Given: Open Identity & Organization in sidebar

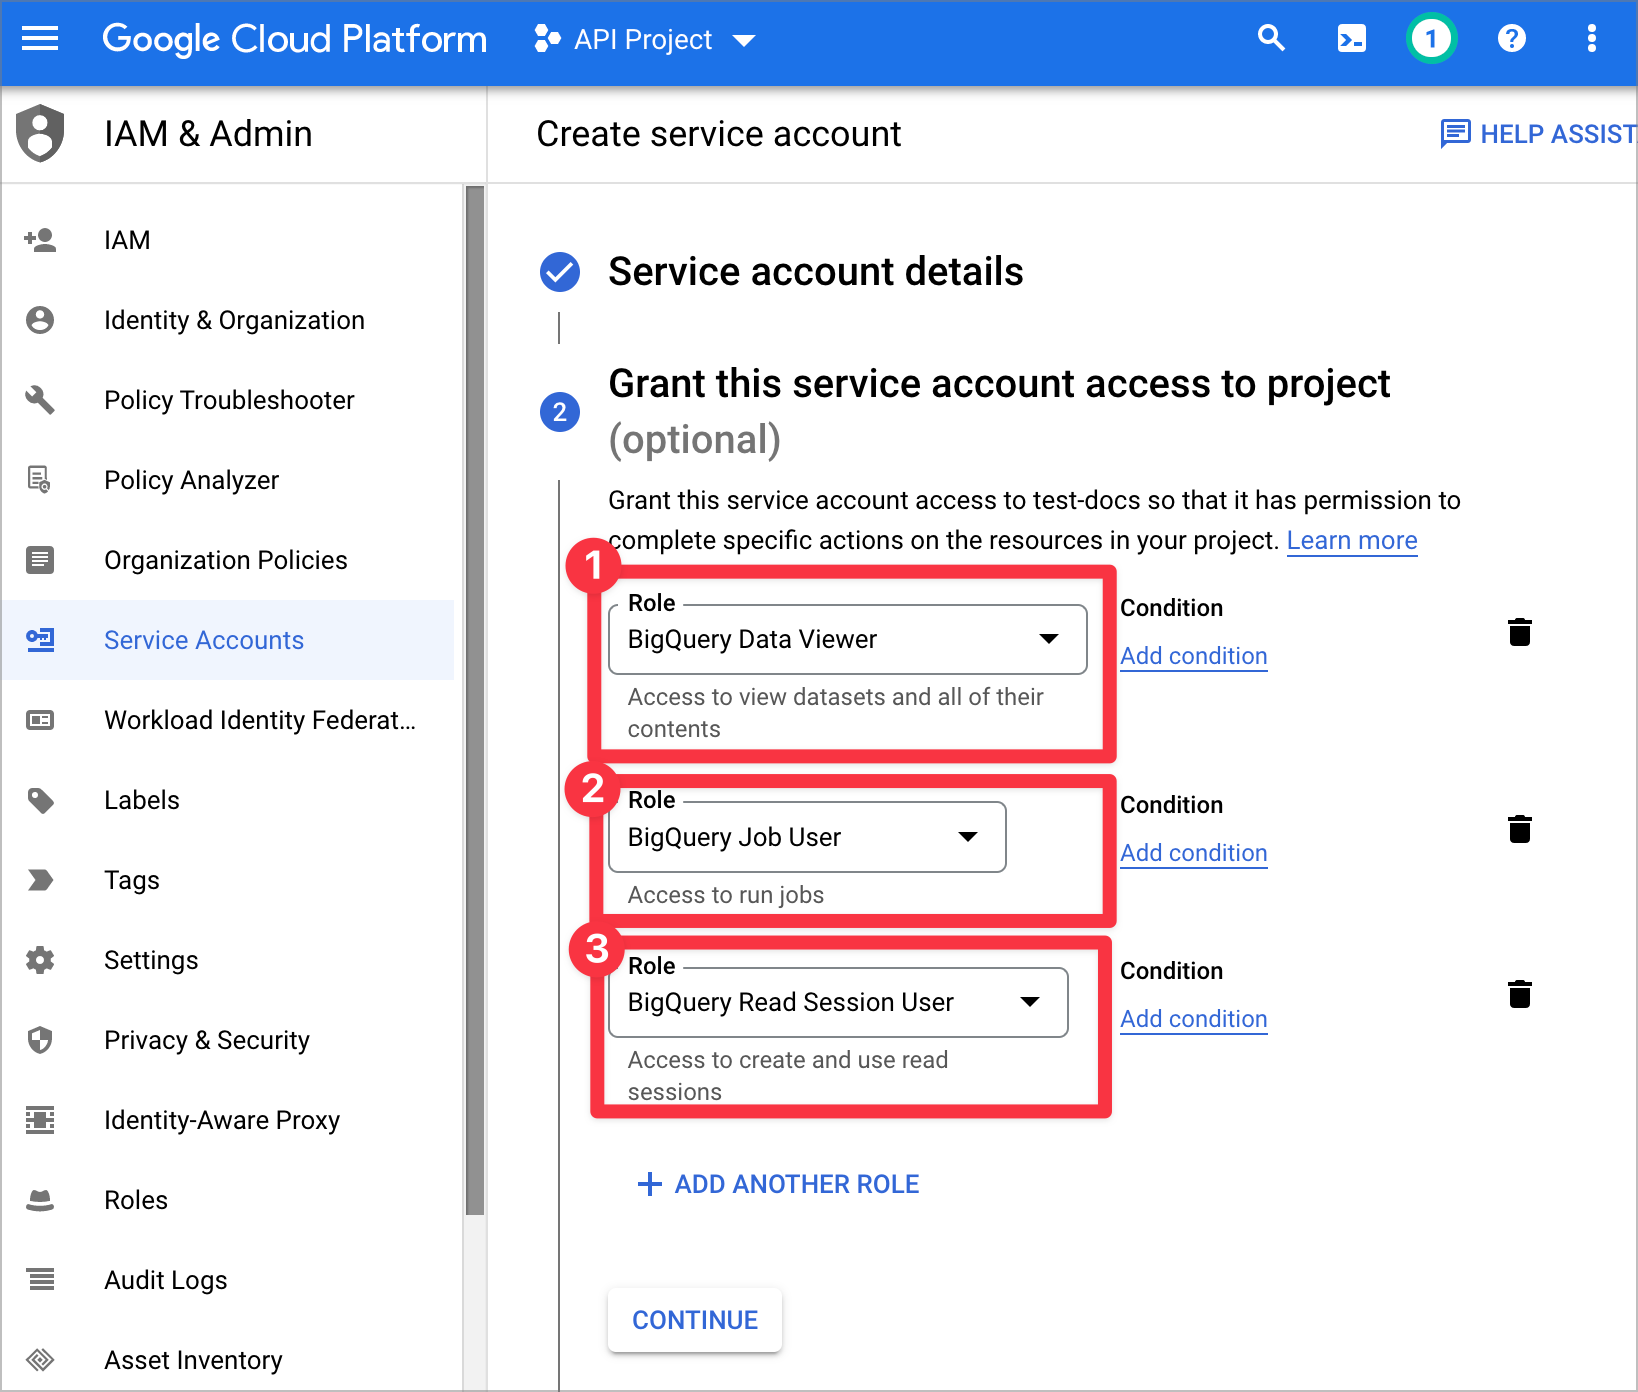Looking at the screenshot, I should point(228,320).
